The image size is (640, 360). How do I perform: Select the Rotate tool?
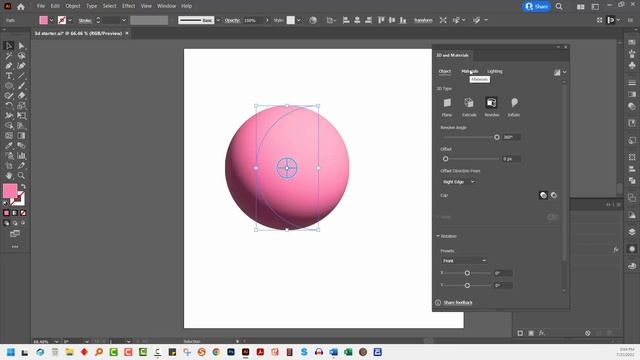pos(9,106)
